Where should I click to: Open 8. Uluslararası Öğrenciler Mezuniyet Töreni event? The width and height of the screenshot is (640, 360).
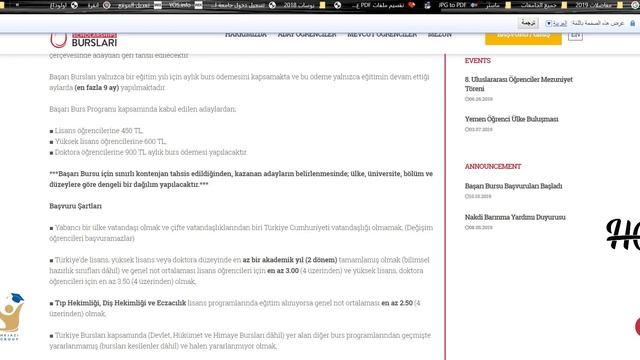(518, 84)
